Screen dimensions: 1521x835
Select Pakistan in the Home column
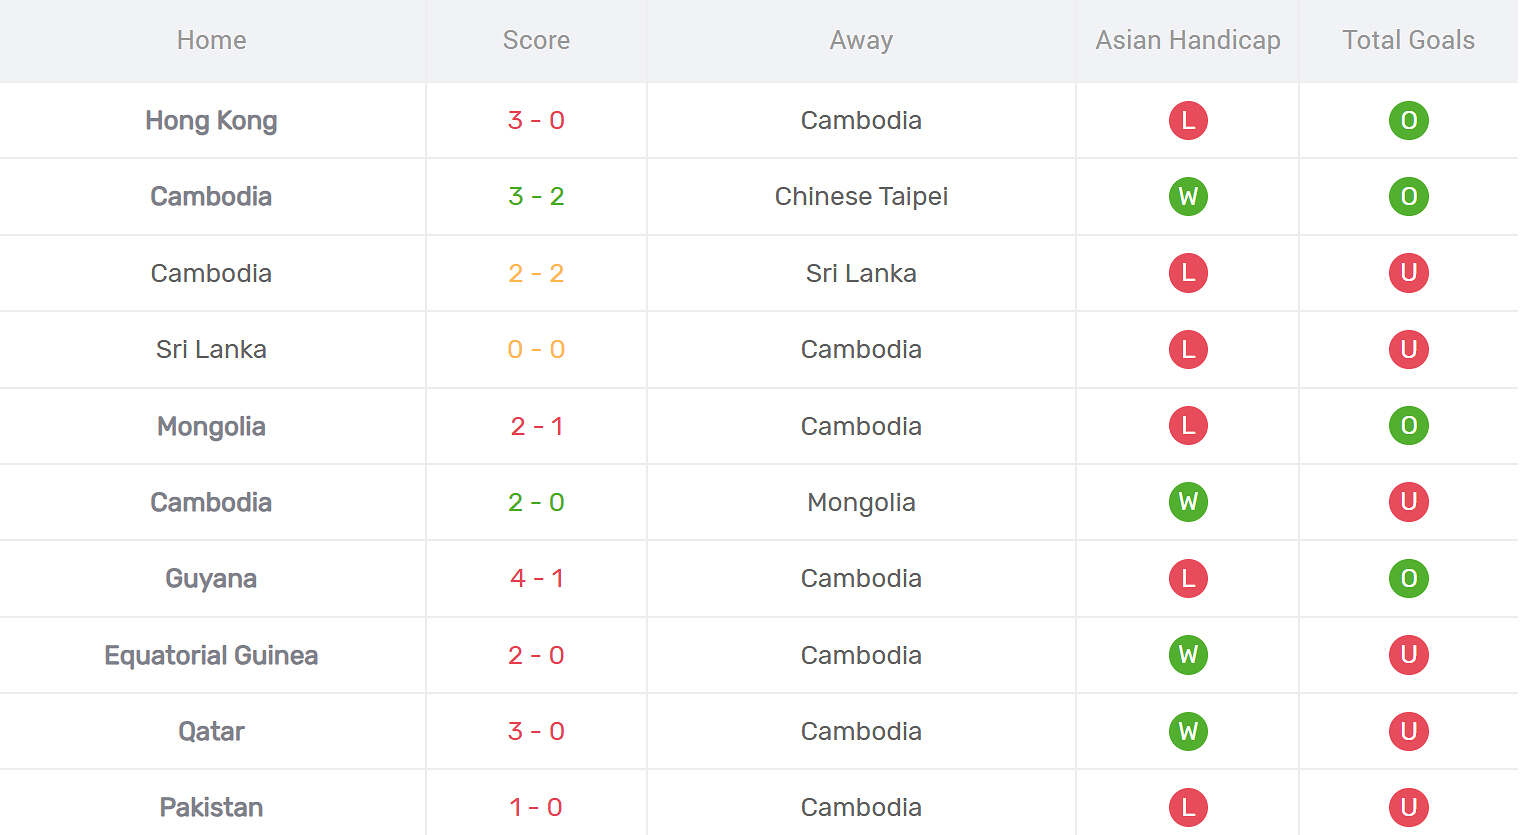pos(211,807)
